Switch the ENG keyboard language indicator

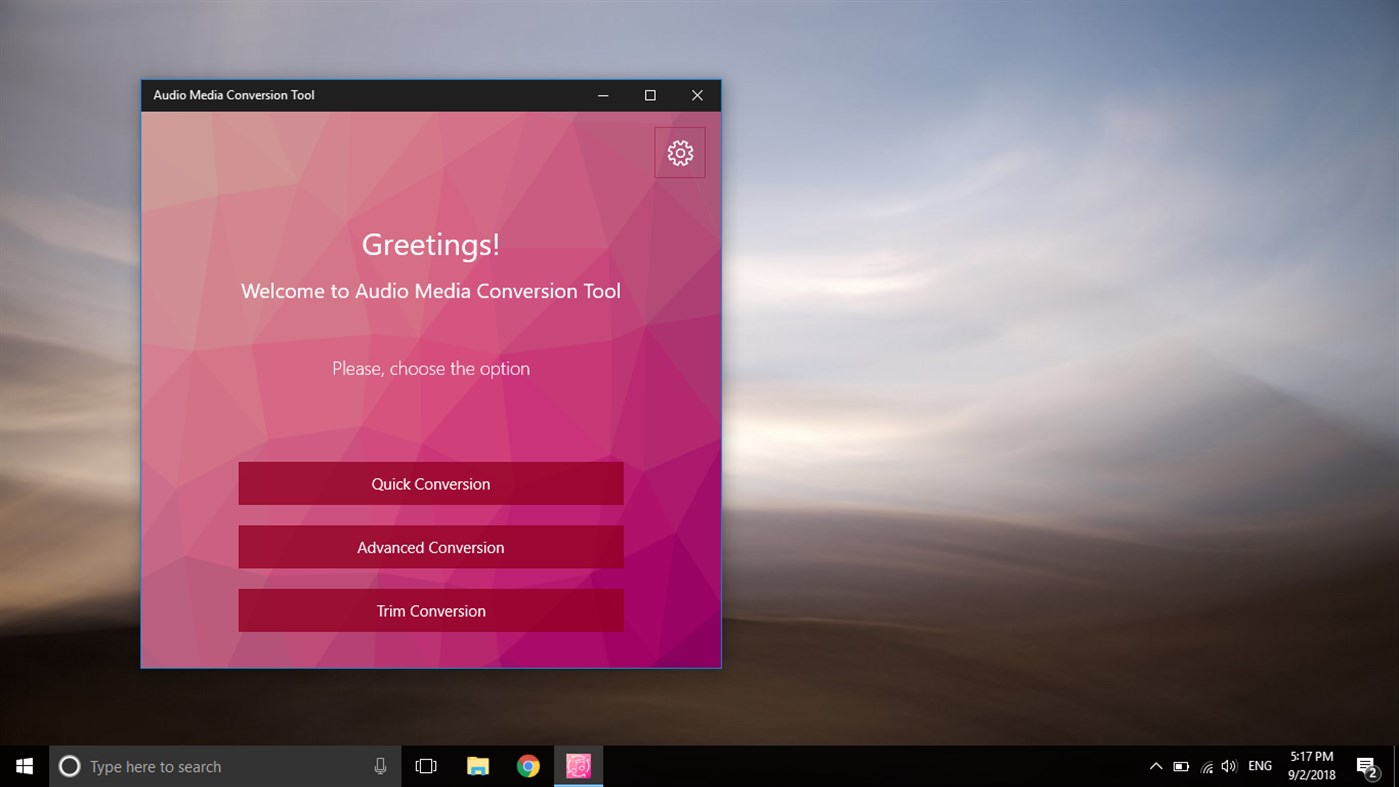coord(1259,766)
